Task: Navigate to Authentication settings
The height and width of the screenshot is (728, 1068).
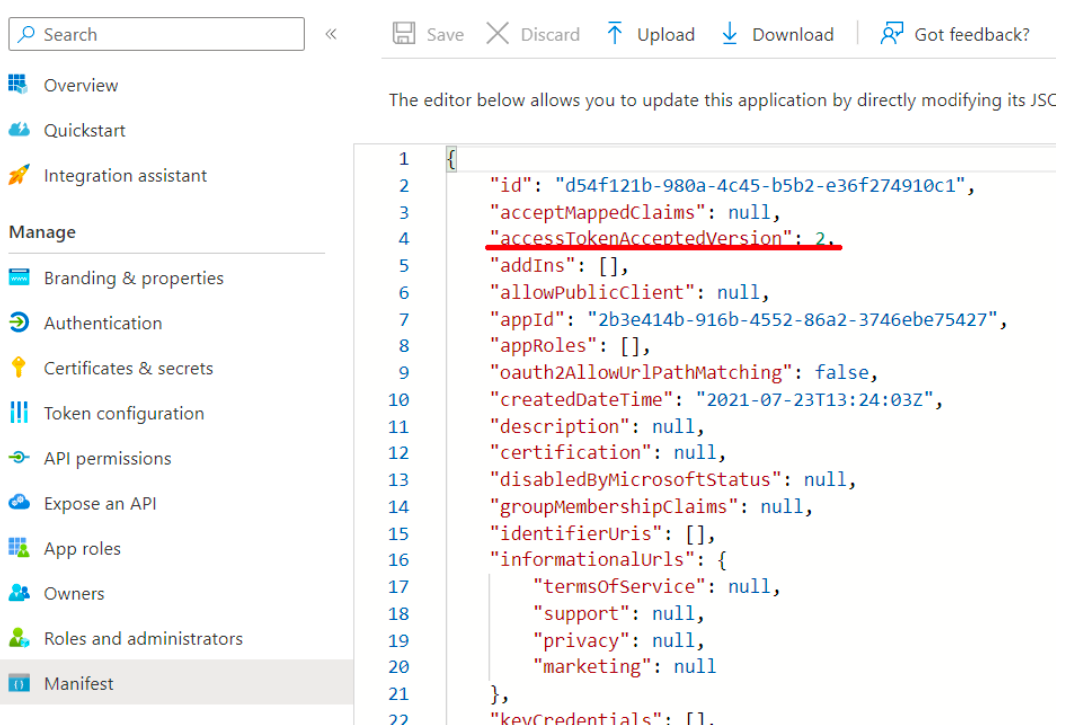Action: 103,323
